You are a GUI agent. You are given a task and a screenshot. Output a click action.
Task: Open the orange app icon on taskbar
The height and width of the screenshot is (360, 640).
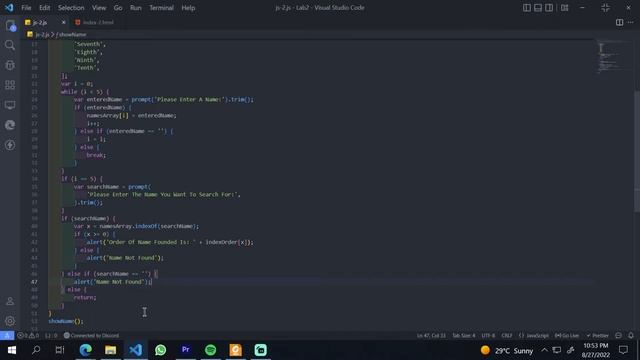(236, 350)
